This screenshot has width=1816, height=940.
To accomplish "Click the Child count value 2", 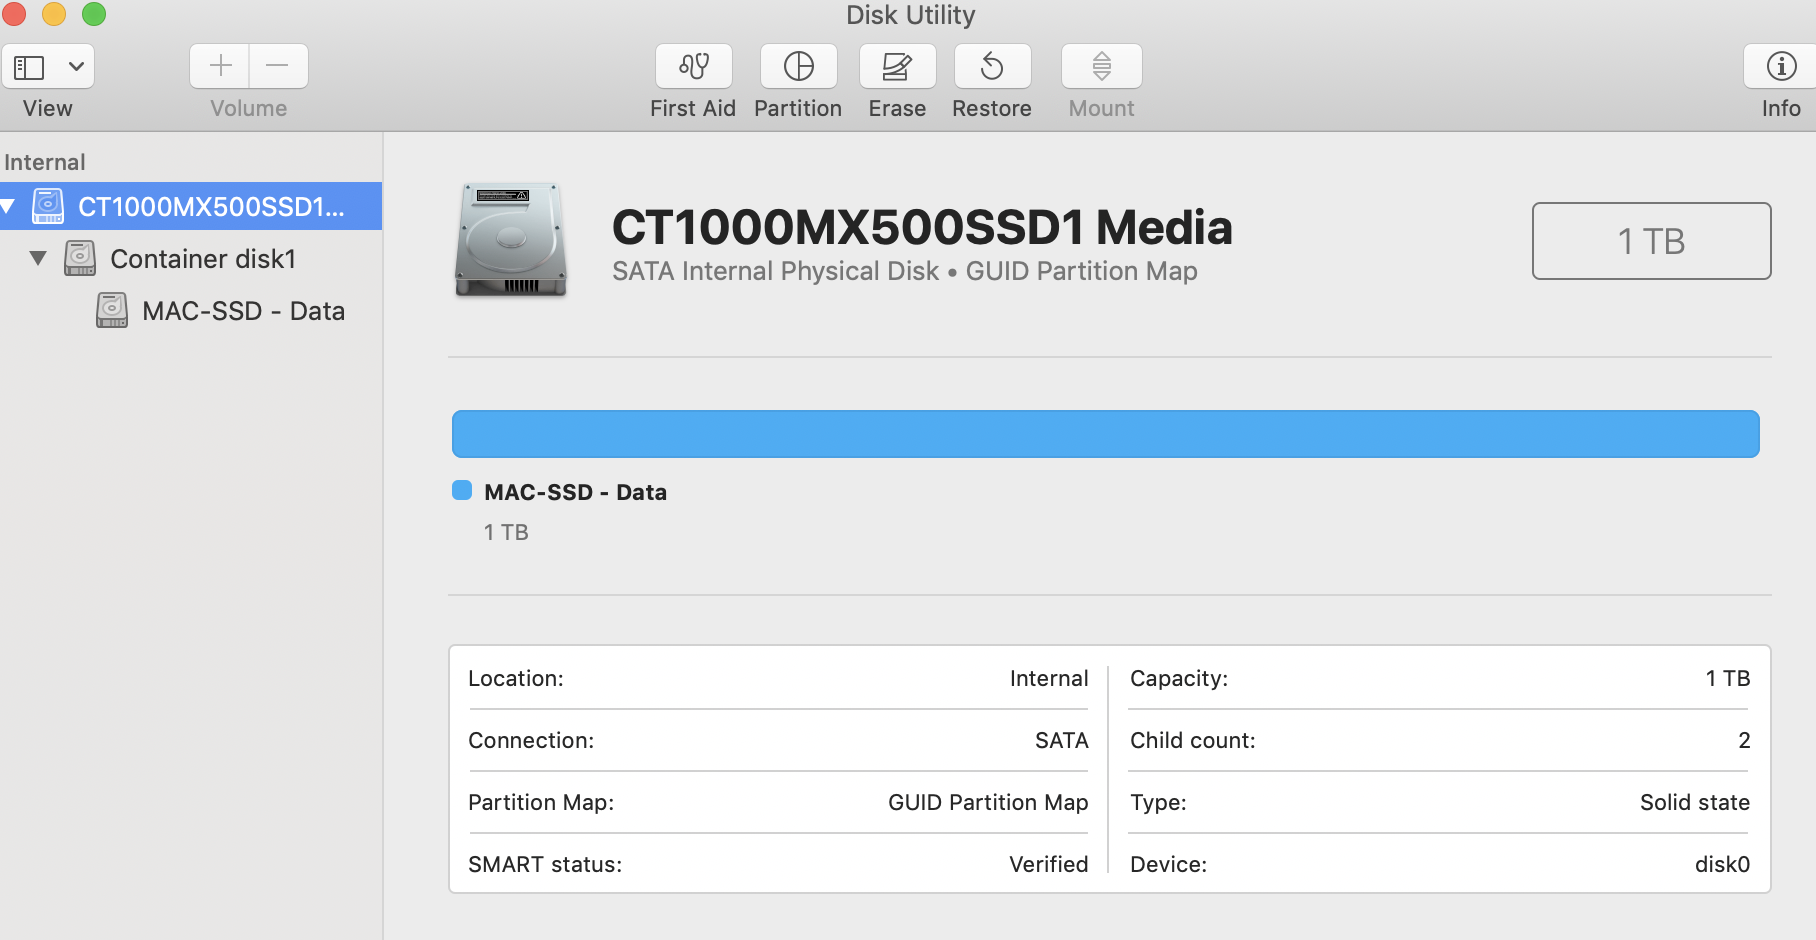I will point(1744,740).
